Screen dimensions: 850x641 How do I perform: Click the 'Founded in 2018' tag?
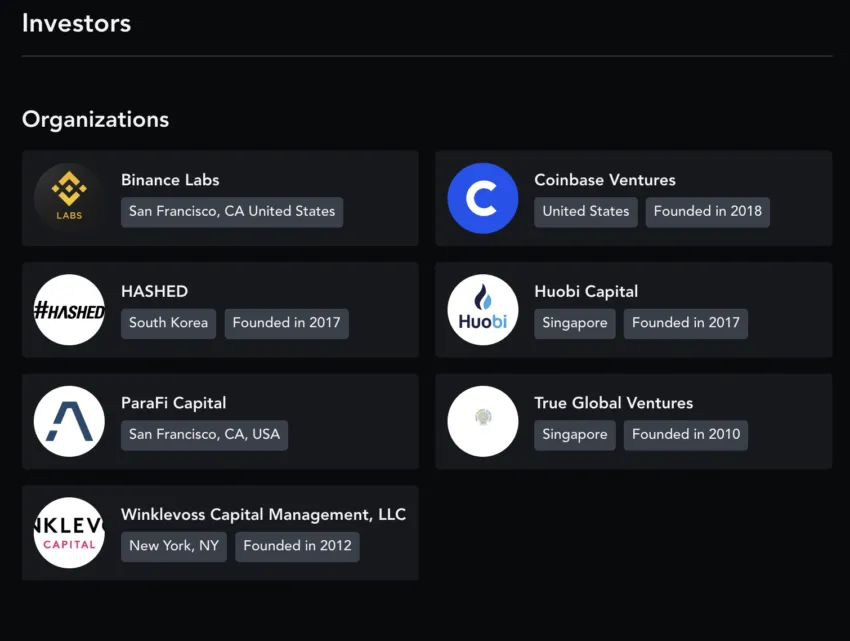tap(707, 211)
